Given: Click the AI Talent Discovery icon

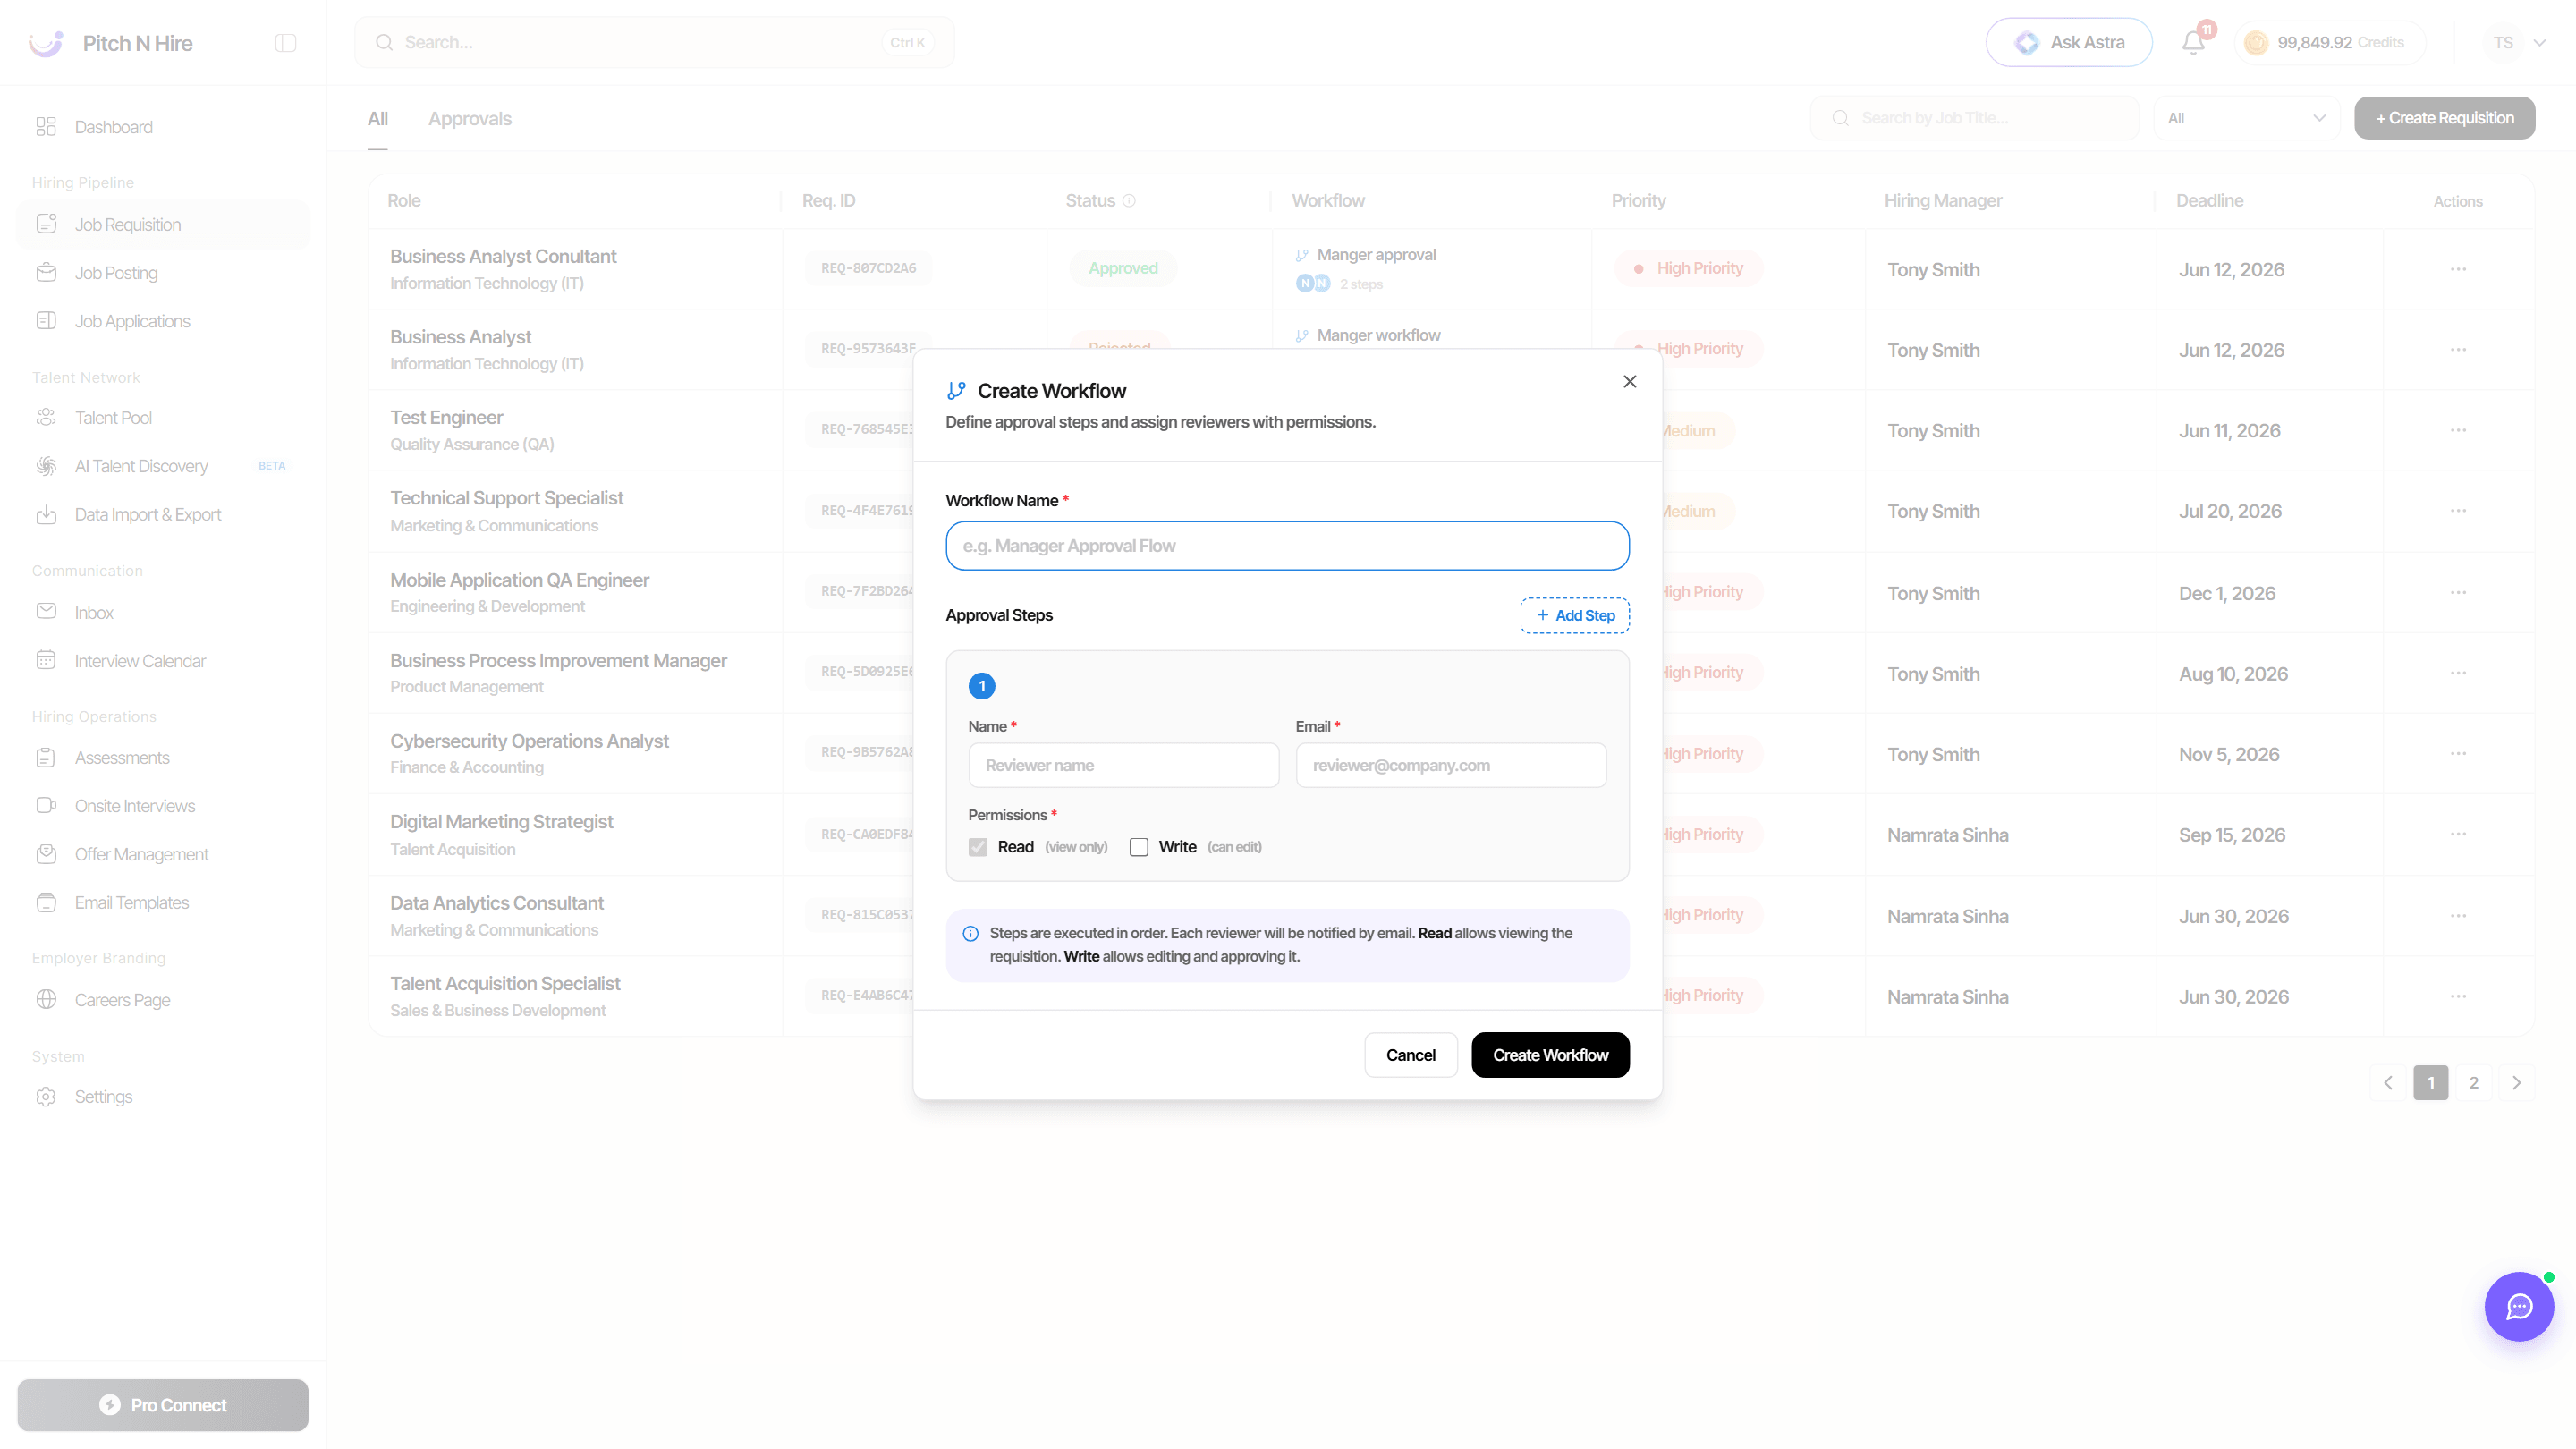Looking at the screenshot, I should click(x=46, y=466).
